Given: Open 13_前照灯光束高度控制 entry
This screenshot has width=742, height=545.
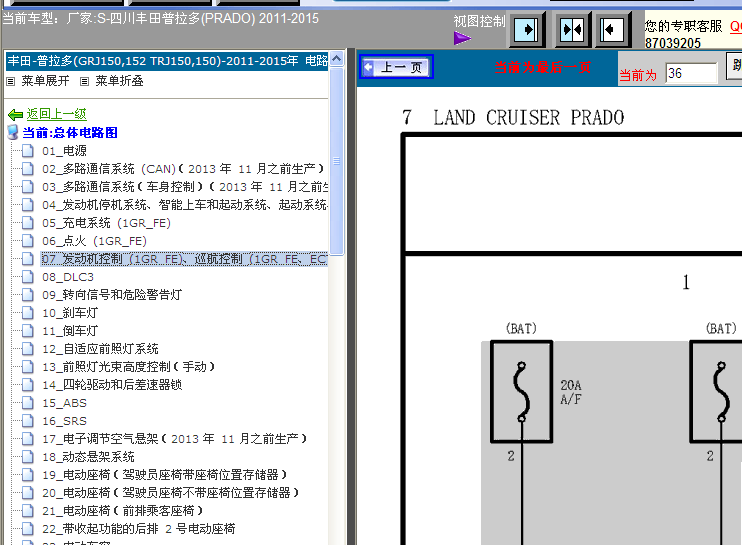Looking at the screenshot, I should 129,367.
